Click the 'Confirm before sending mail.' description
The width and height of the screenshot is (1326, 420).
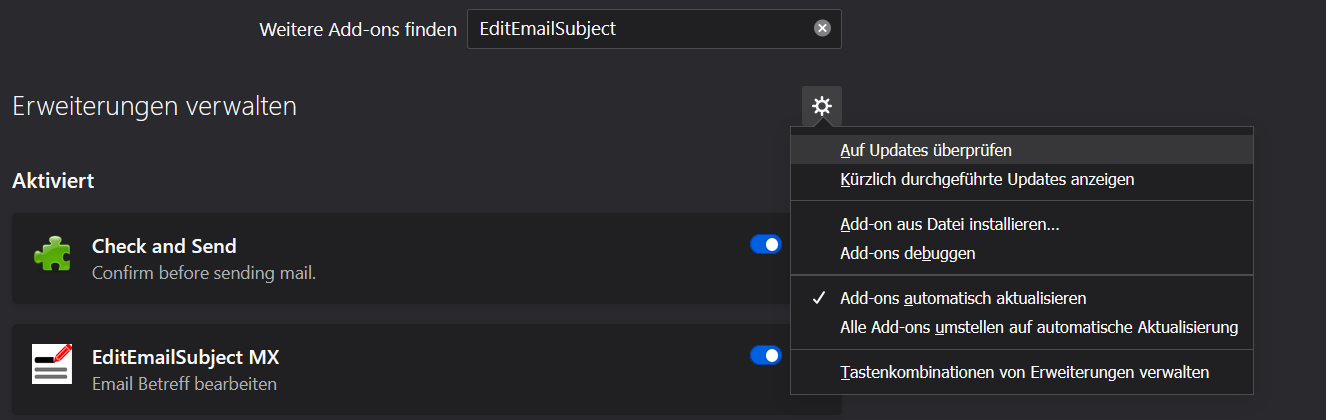[x=203, y=272]
